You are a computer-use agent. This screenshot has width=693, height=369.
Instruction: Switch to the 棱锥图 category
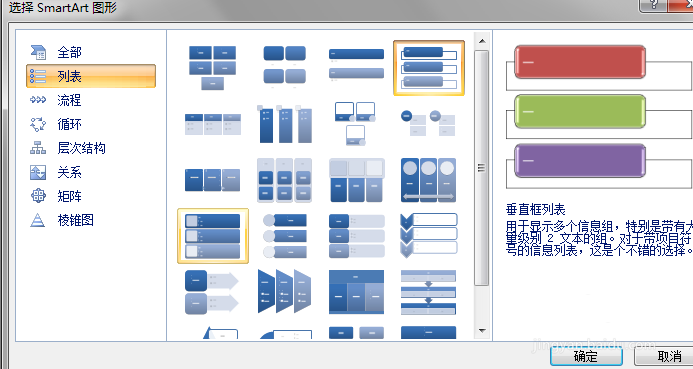[x=62, y=220]
